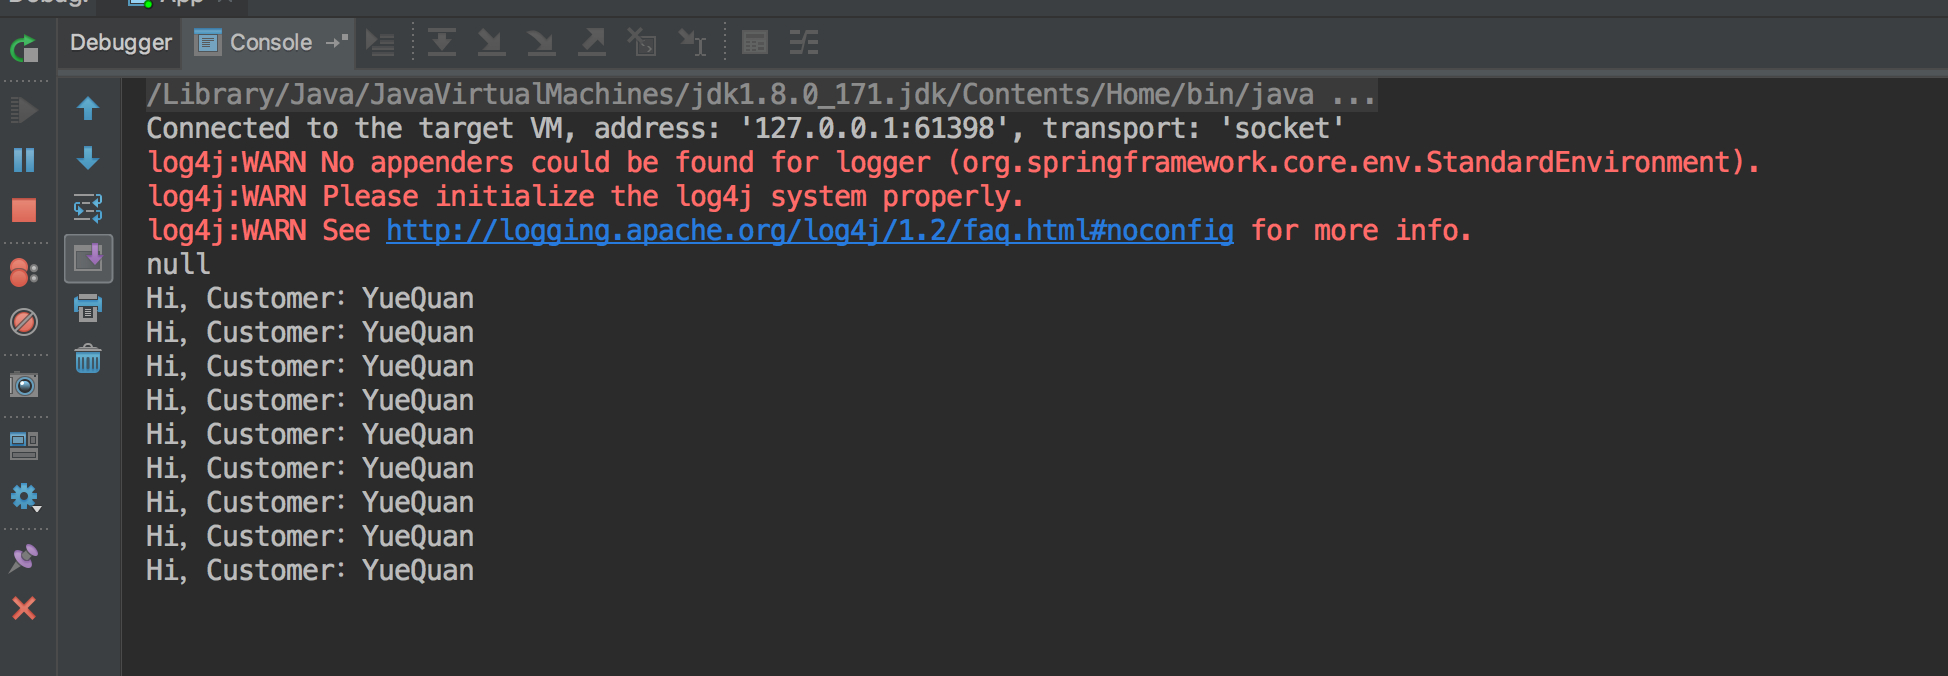Open the View Breakpoints dialog
The width and height of the screenshot is (1948, 676).
(24, 272)
